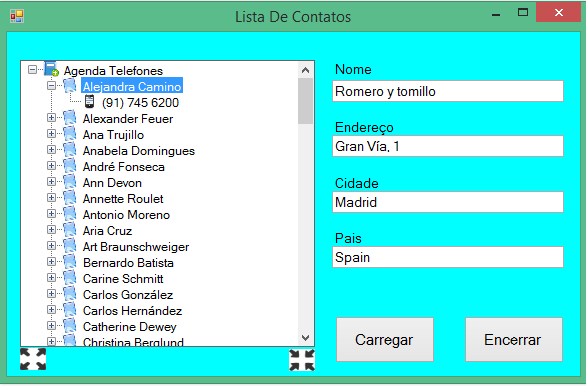Image resolution: width=586 pixels, height=386 pixels.
Task: Expand the Art Braunschweiger node
Action: click(x=52, y=246)
